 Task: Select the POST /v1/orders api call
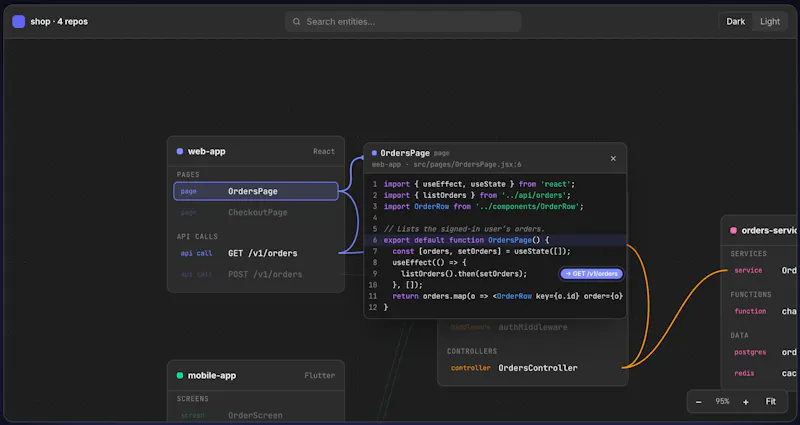[256, 274]
